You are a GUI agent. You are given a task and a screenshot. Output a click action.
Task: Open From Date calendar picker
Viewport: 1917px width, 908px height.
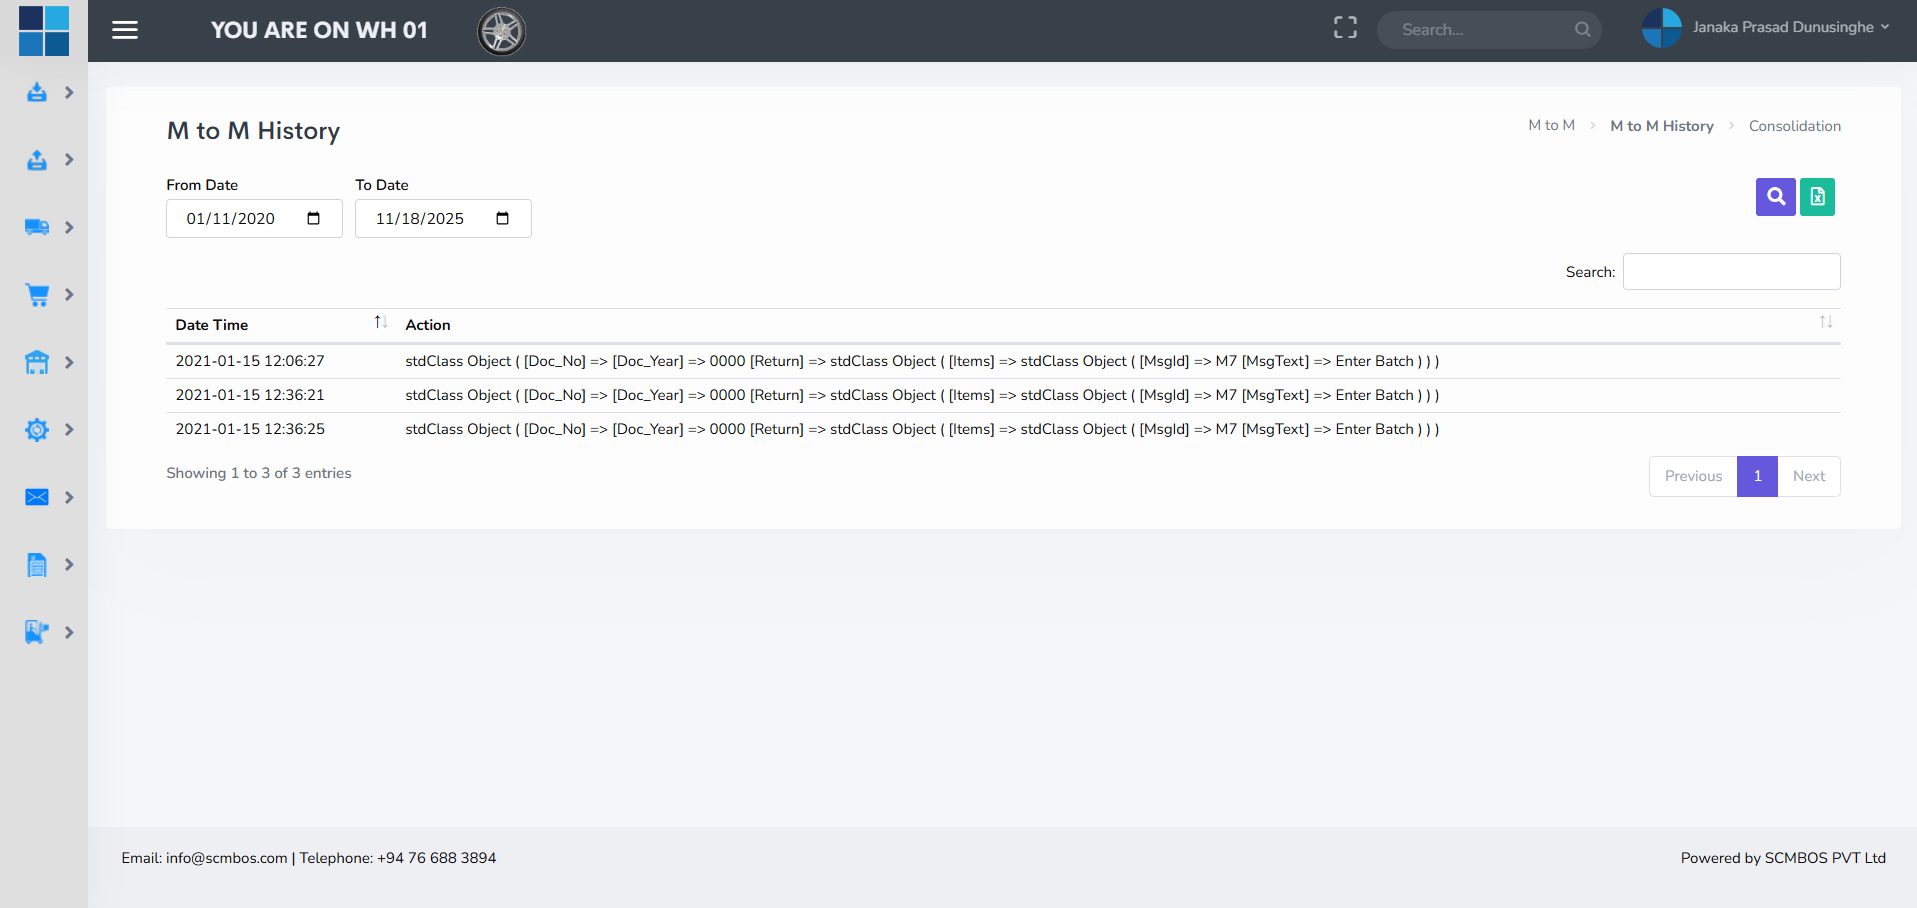click(x=313, y=219)
